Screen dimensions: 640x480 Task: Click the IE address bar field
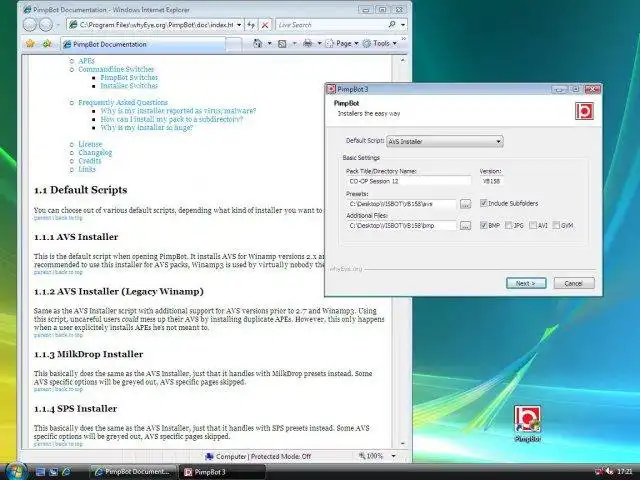pyautogui.click(x=156, y=25)
